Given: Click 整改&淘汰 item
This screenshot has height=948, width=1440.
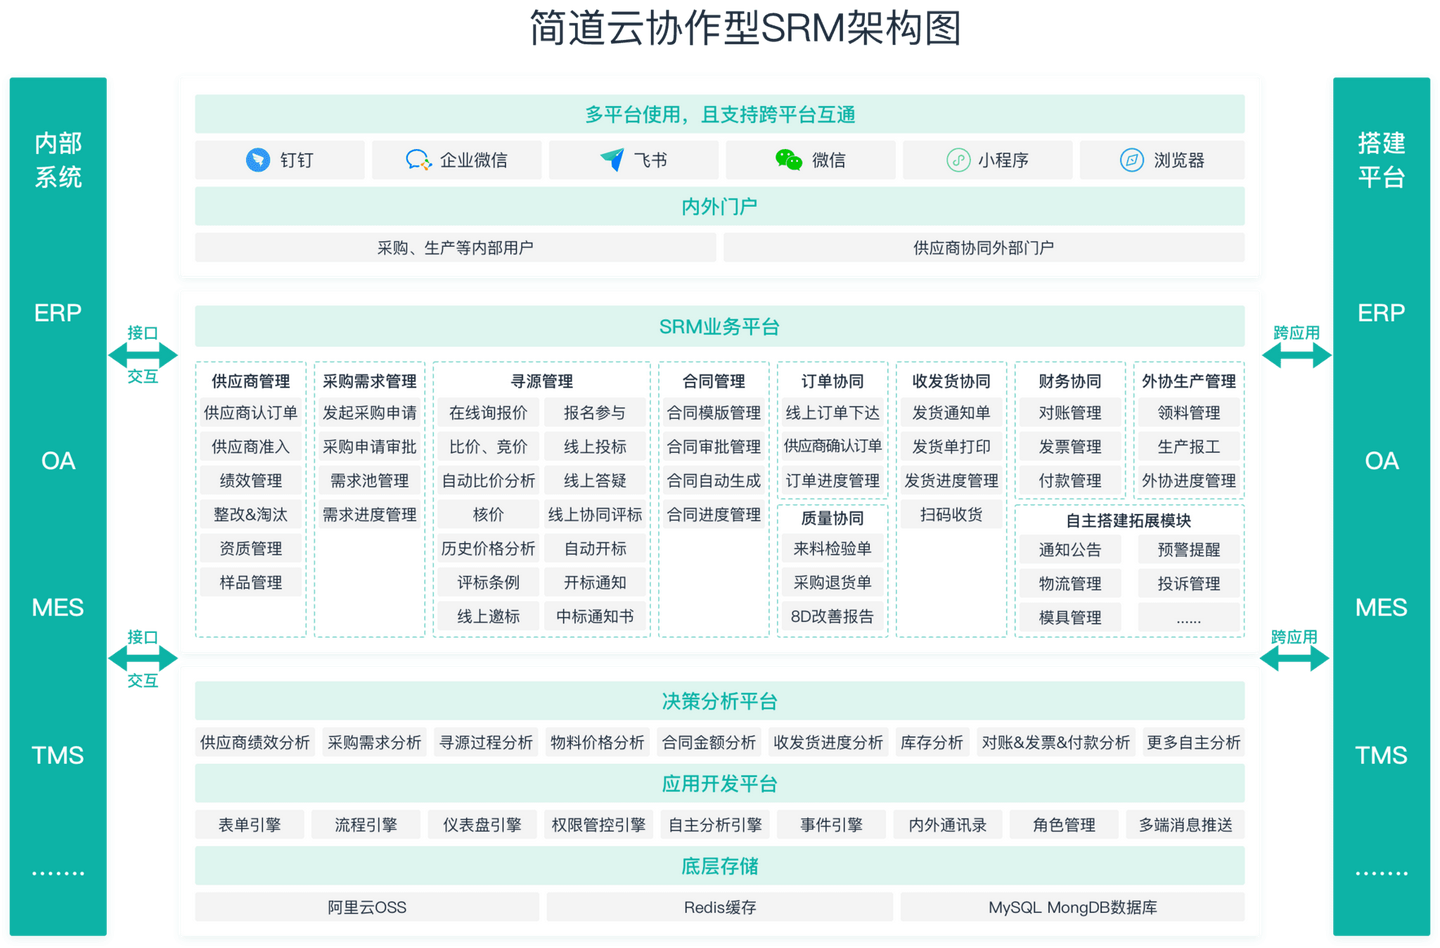Looking at the screenshot, I should 251,515.
